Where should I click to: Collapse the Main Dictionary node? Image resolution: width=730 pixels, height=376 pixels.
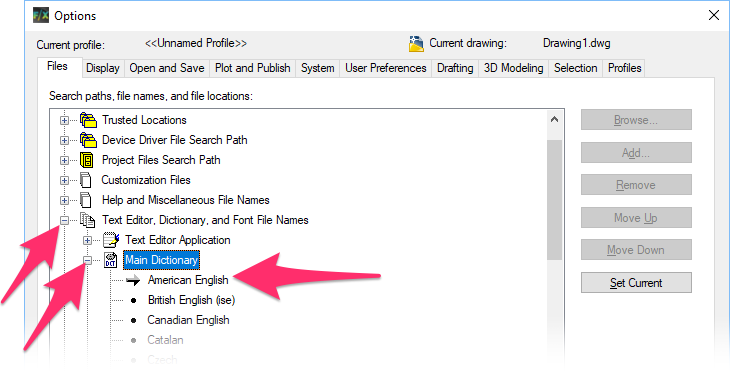87,260
